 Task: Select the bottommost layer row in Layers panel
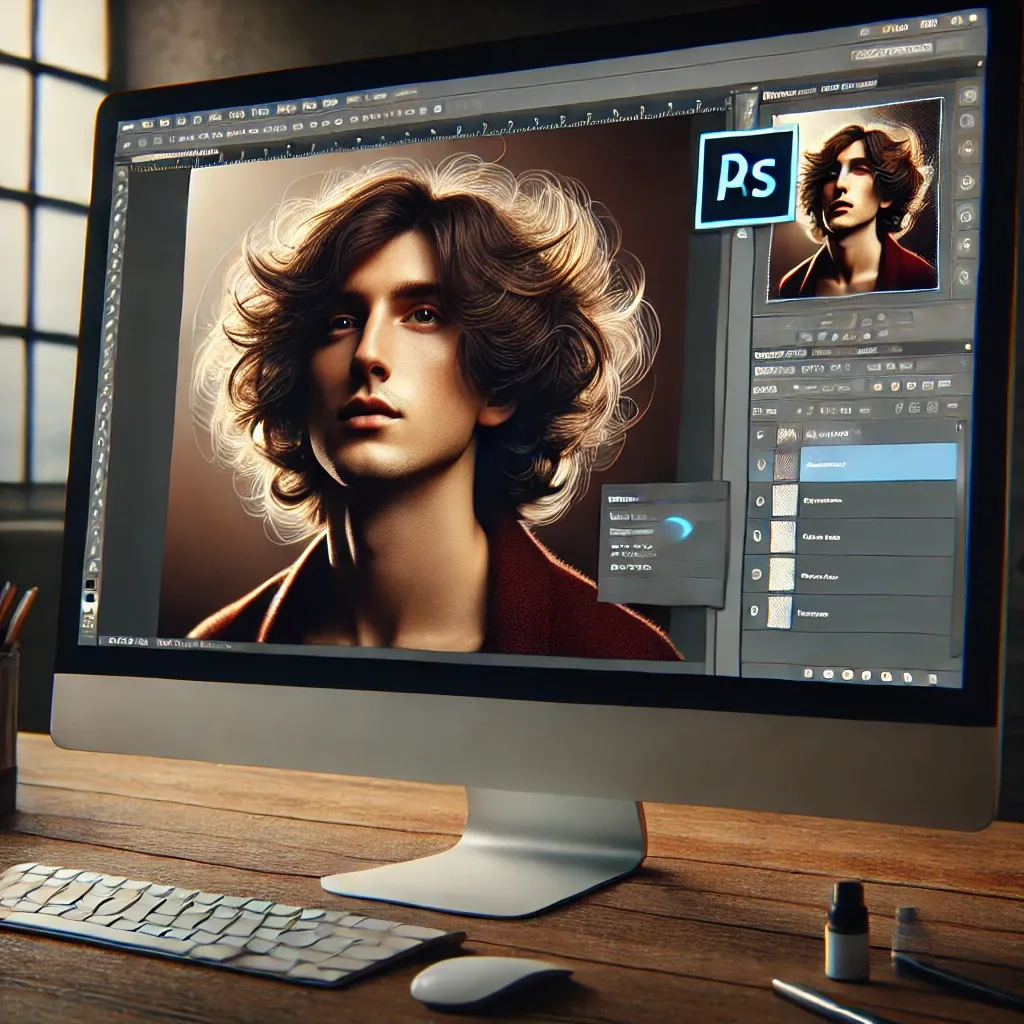coord(848,613)
